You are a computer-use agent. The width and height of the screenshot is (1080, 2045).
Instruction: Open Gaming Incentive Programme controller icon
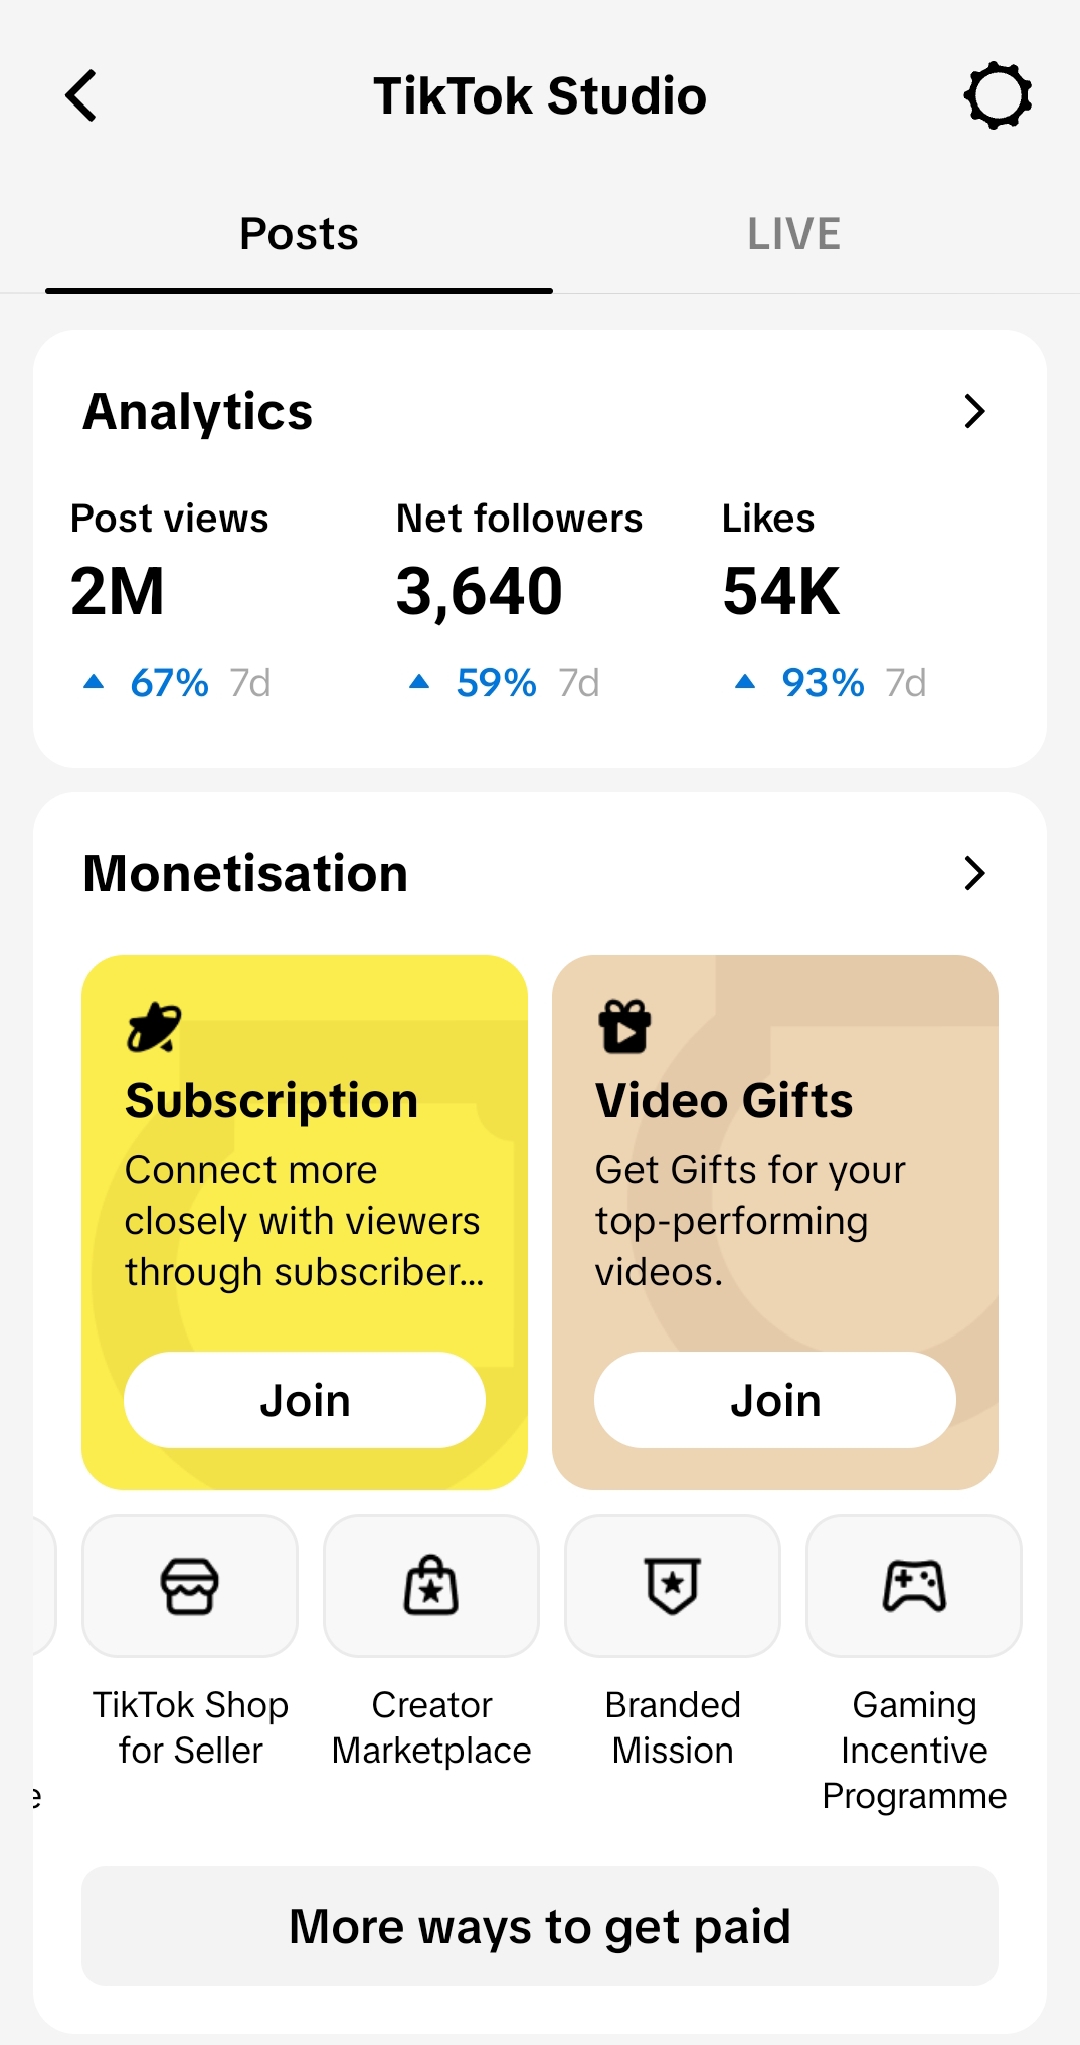pos(914,1586)
